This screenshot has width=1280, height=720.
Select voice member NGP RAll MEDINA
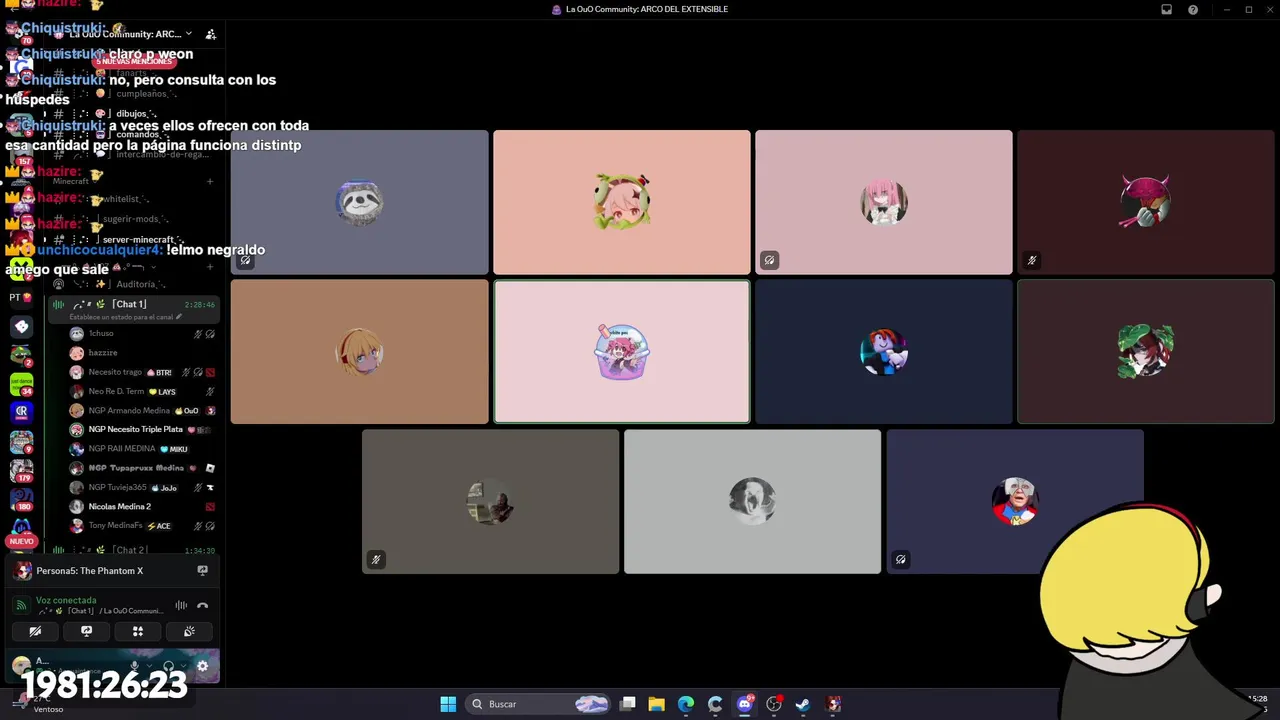142,449
